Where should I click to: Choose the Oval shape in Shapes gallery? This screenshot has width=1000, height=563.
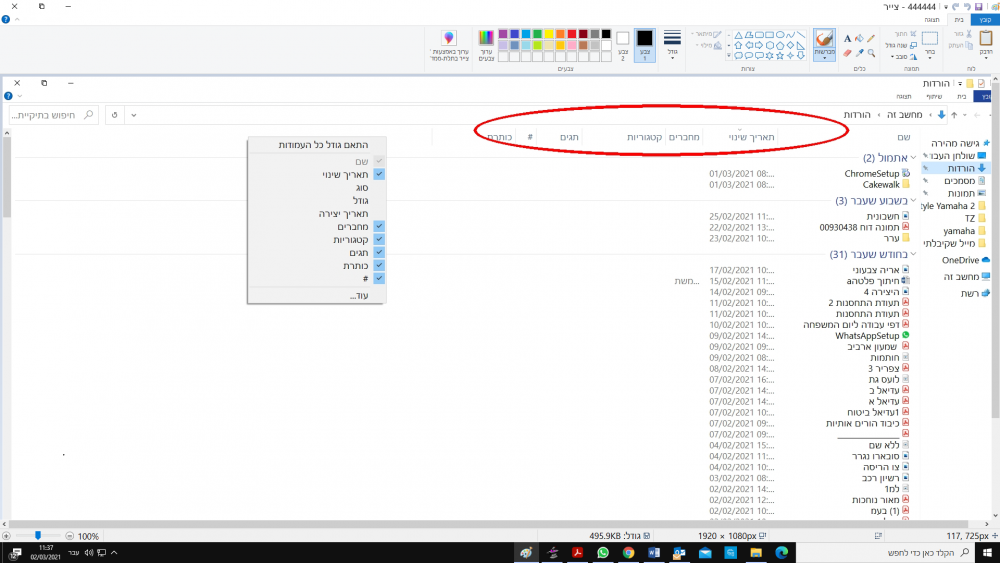[780, 34]
